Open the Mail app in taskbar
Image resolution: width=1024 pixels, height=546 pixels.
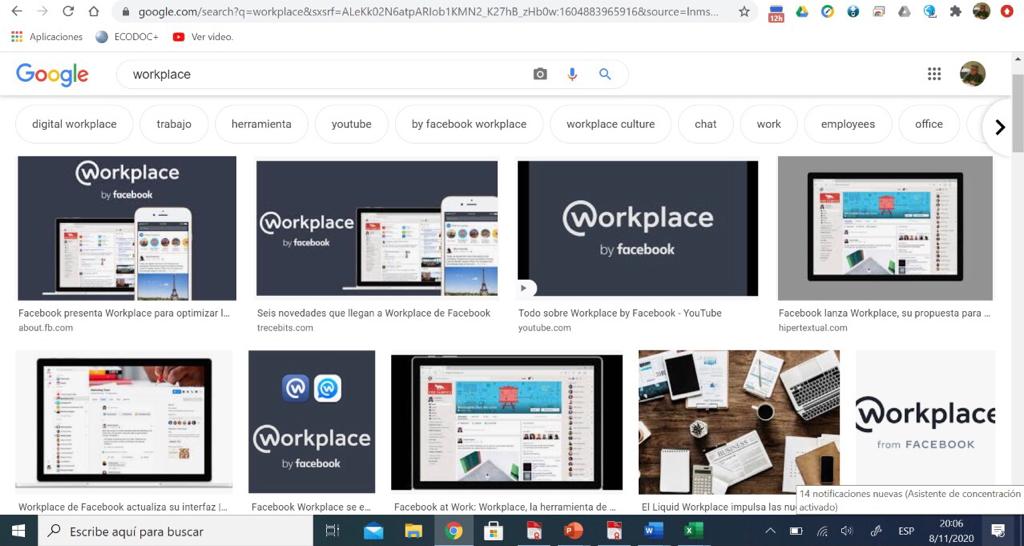pos(373,530)
